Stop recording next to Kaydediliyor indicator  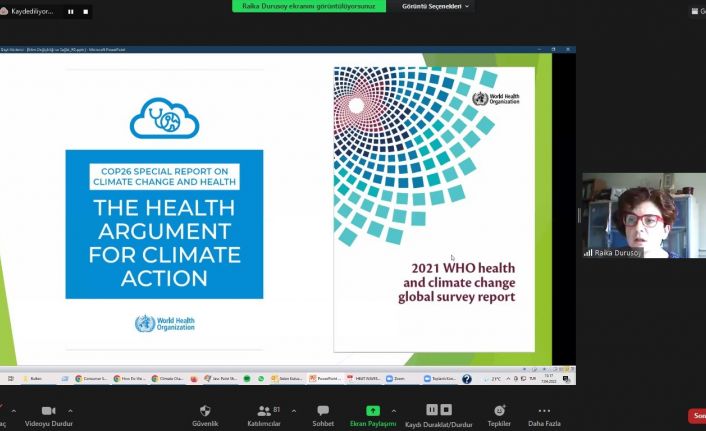(85, 12)
